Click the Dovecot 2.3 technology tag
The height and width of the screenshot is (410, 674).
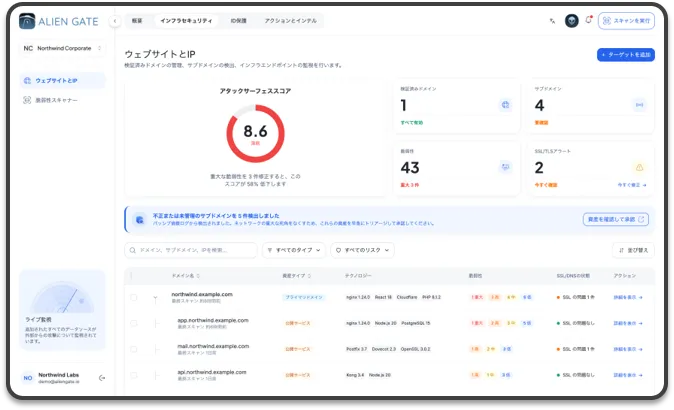click(x=383, y=349)
